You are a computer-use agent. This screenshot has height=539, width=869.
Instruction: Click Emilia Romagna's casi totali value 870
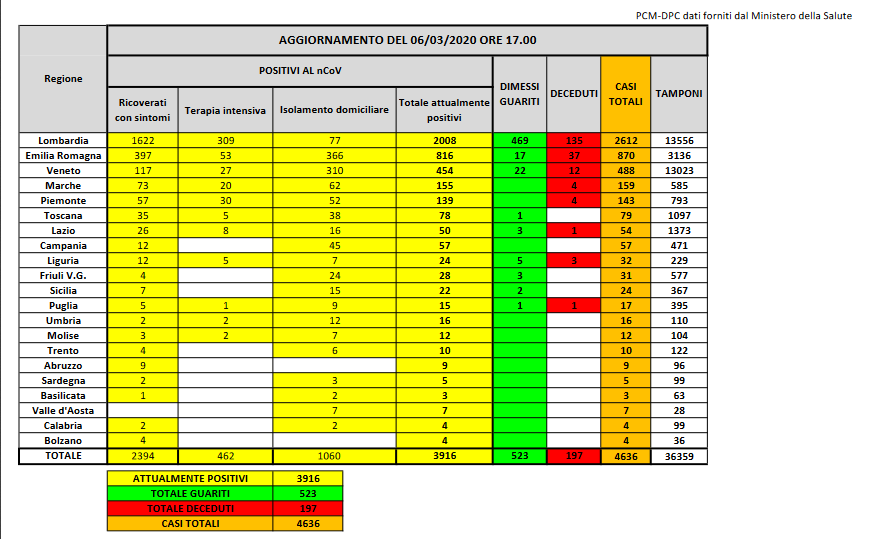coord(626,156)
